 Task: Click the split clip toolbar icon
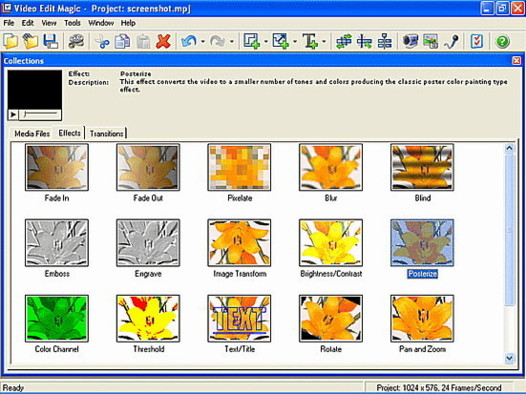click(x=364, y=42)
